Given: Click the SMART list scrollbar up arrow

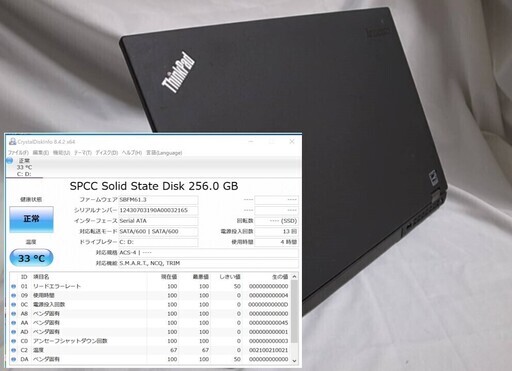Looking at the screenshot, I should [294, 277].
